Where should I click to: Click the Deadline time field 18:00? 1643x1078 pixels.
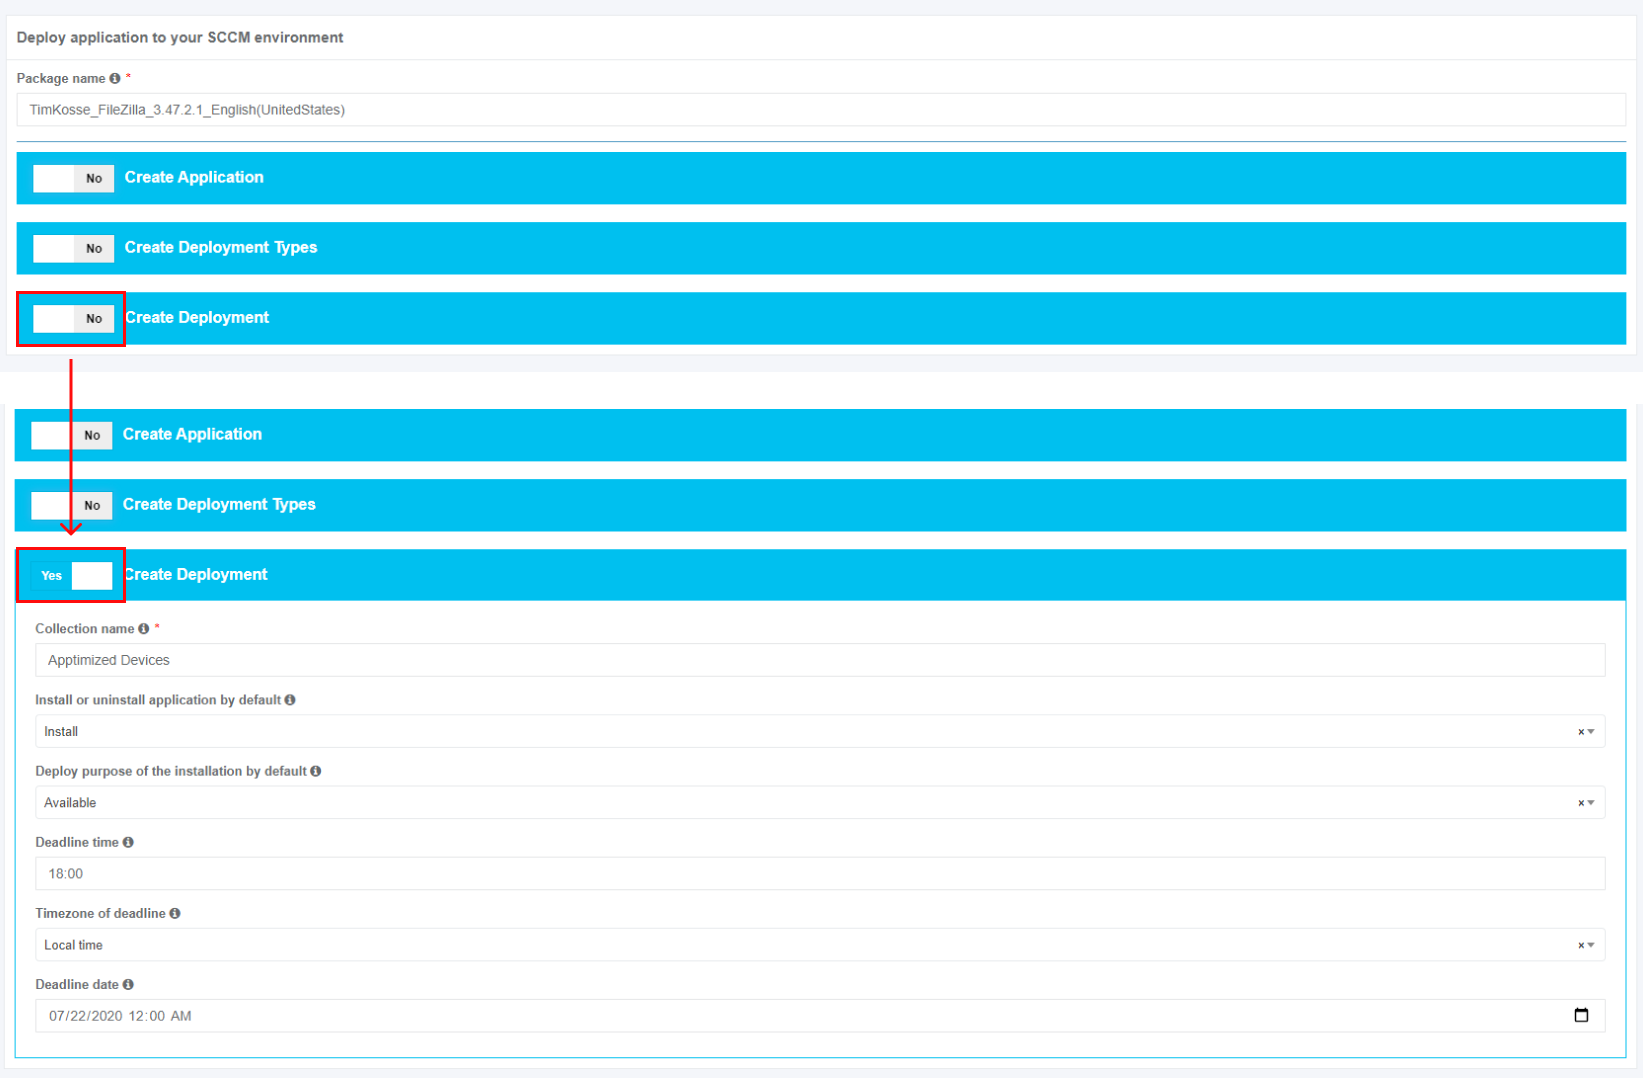[820, 873]
